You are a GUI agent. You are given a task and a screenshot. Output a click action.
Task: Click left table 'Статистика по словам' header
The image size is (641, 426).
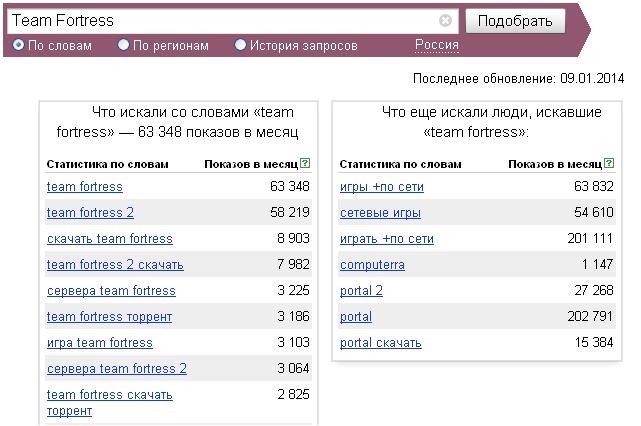[107, 164]
